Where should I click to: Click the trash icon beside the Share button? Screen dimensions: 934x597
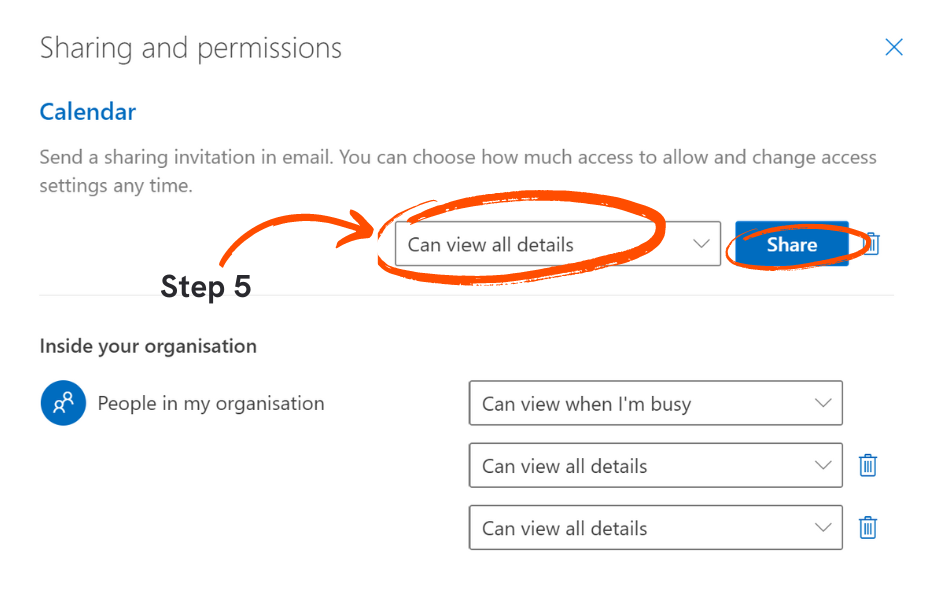click(869, 243)
